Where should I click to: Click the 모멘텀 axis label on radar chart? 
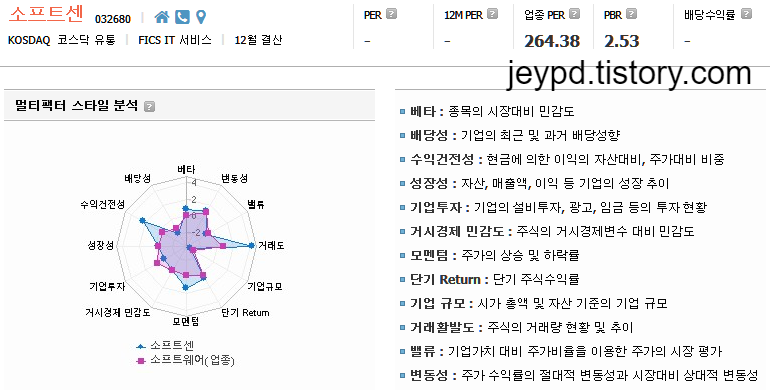[x=186, y=322]
